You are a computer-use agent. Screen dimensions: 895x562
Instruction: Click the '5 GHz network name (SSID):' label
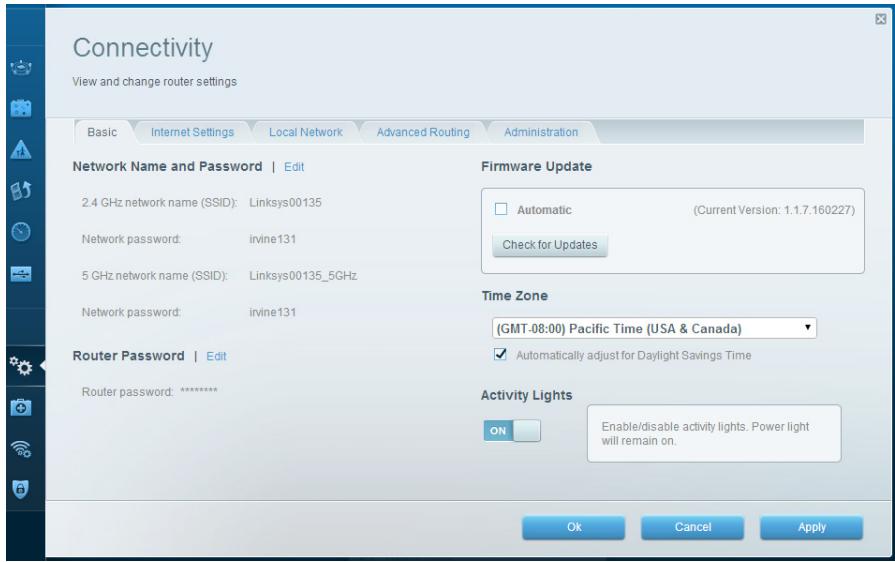tap(155, 276)
